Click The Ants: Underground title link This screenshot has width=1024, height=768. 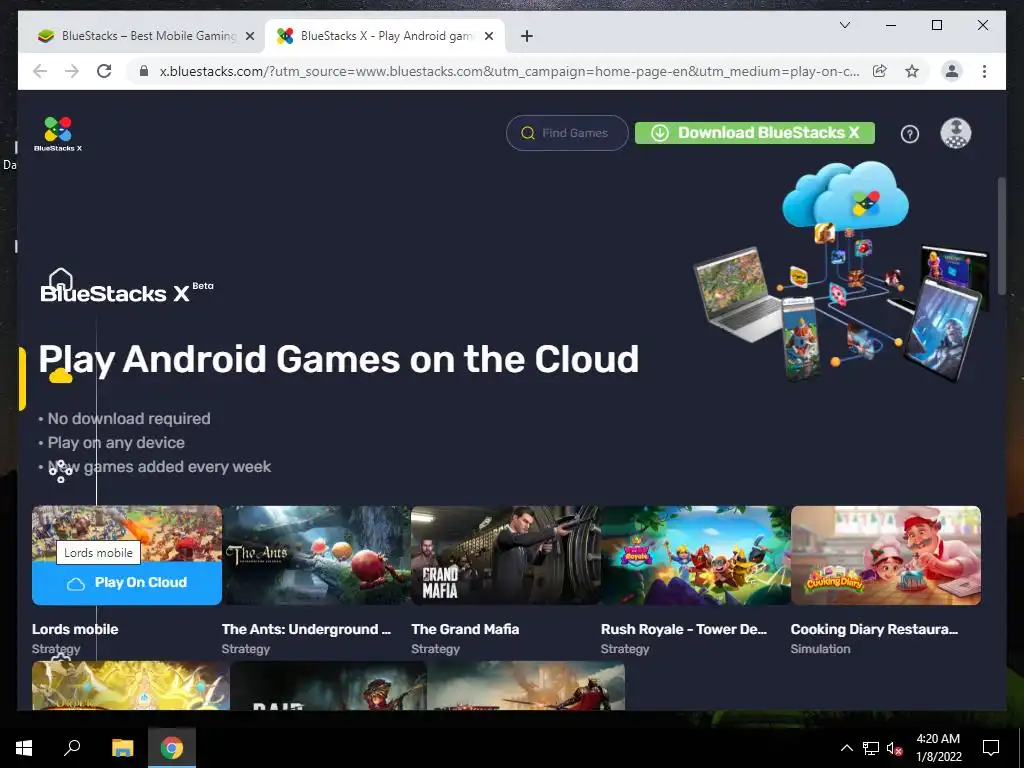tap(306, 630)
